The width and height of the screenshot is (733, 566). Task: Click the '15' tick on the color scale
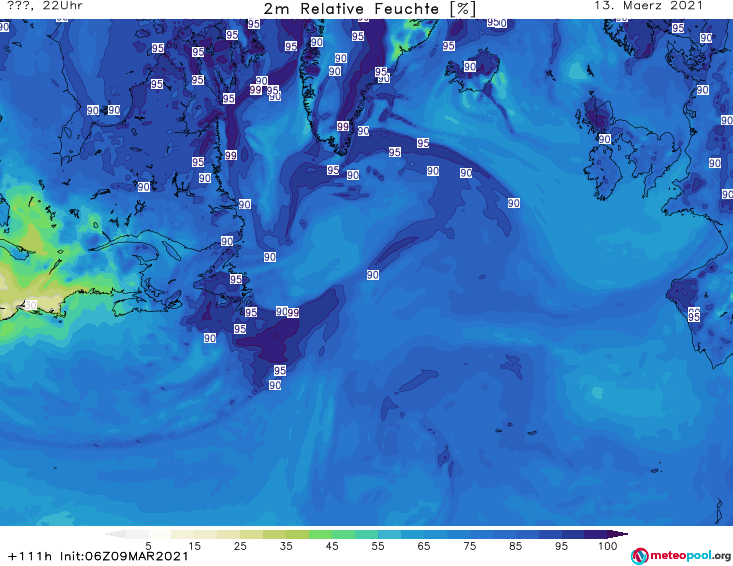[x=194, y=546]
